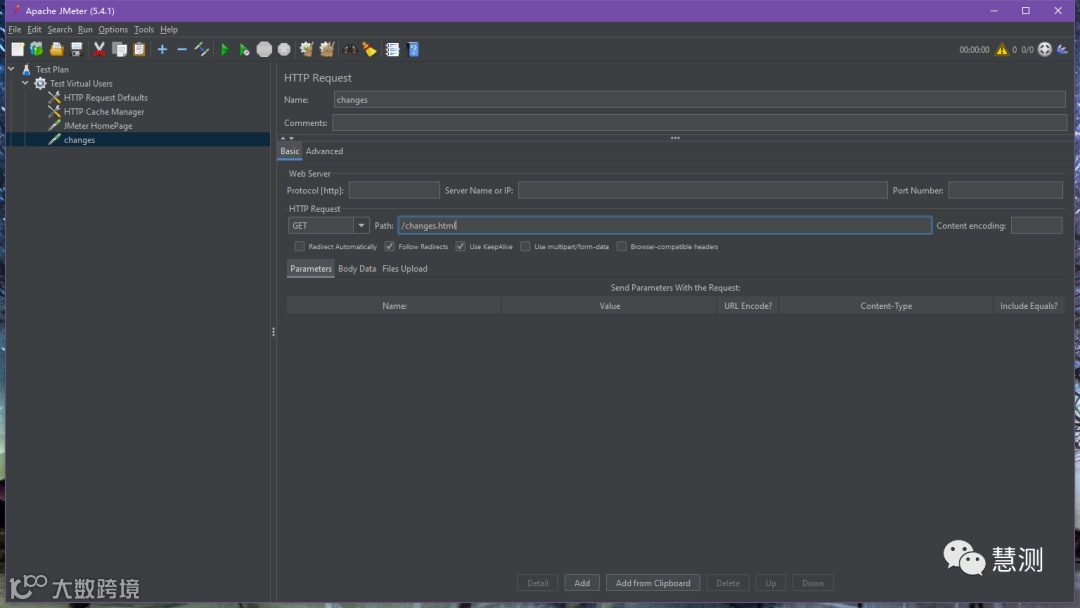Enable Redirect Automatically checkbox

(x=299, y=247)
